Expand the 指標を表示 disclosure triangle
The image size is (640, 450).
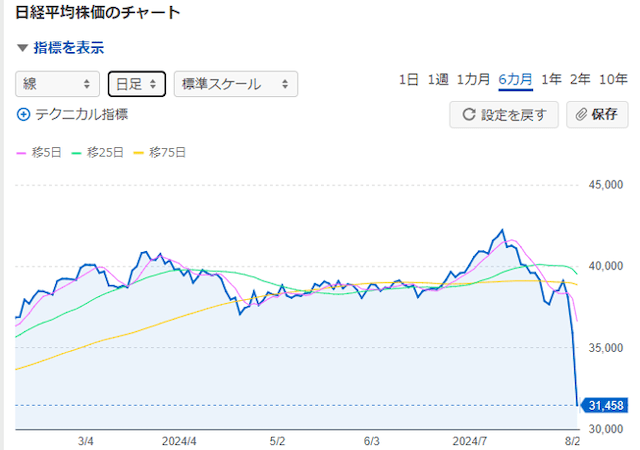click(x=22, y=48)
